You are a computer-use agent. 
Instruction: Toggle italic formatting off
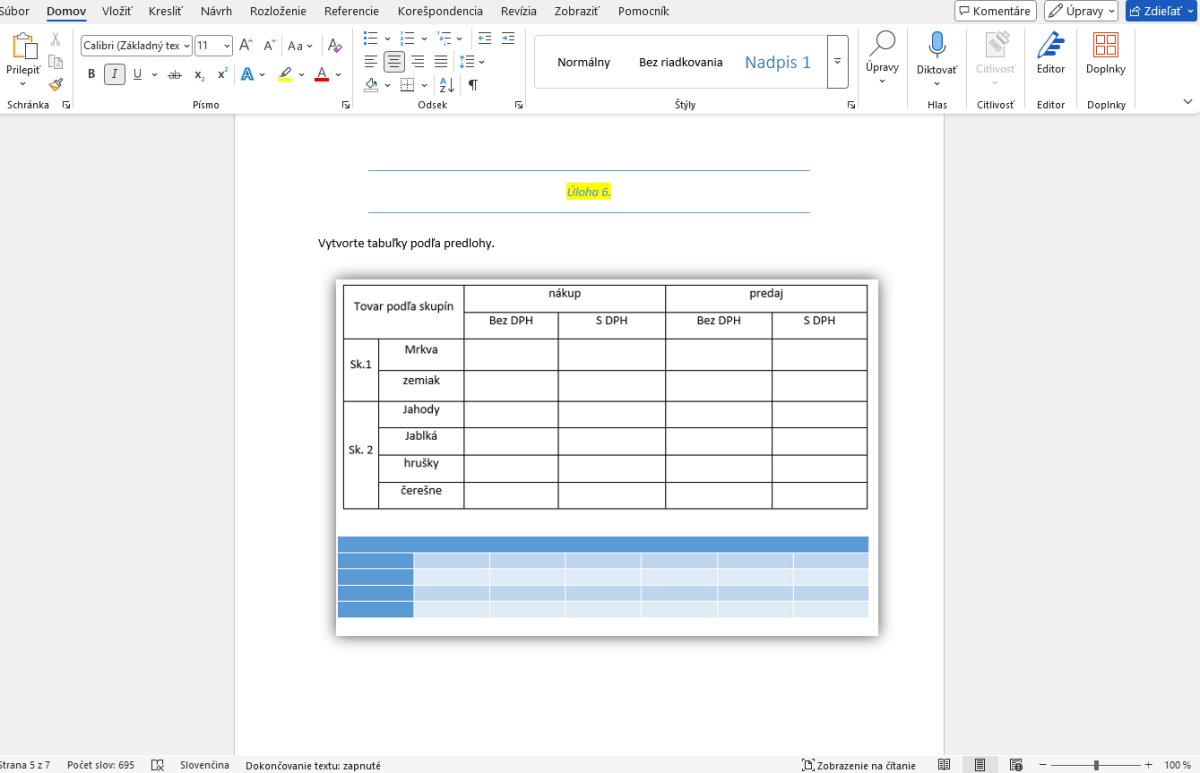(x=114, y=75)
